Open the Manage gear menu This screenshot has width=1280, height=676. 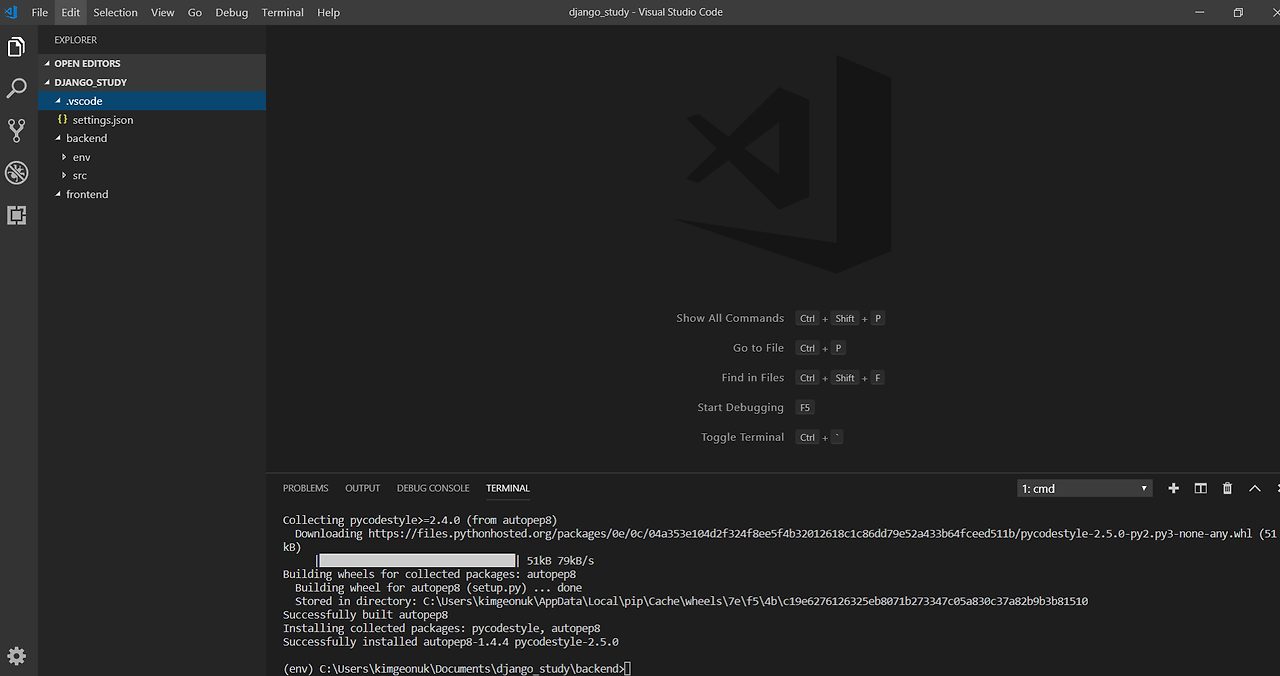tap(16, 655)
